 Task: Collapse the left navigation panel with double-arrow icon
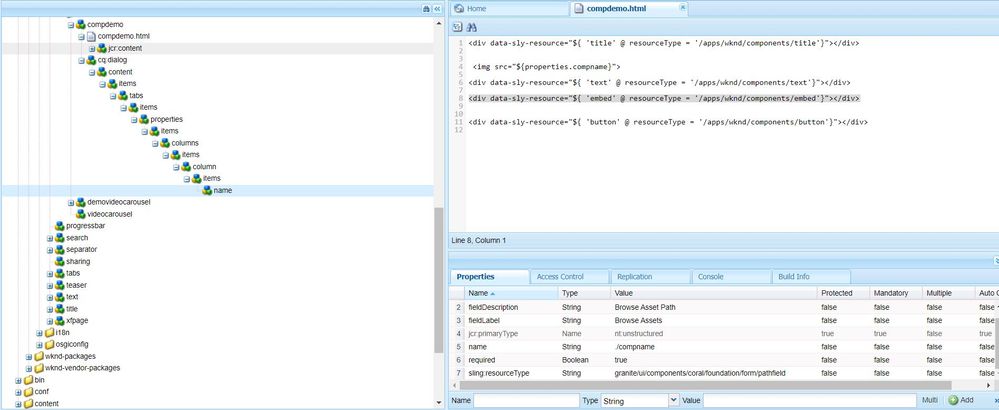click(437, 8)
